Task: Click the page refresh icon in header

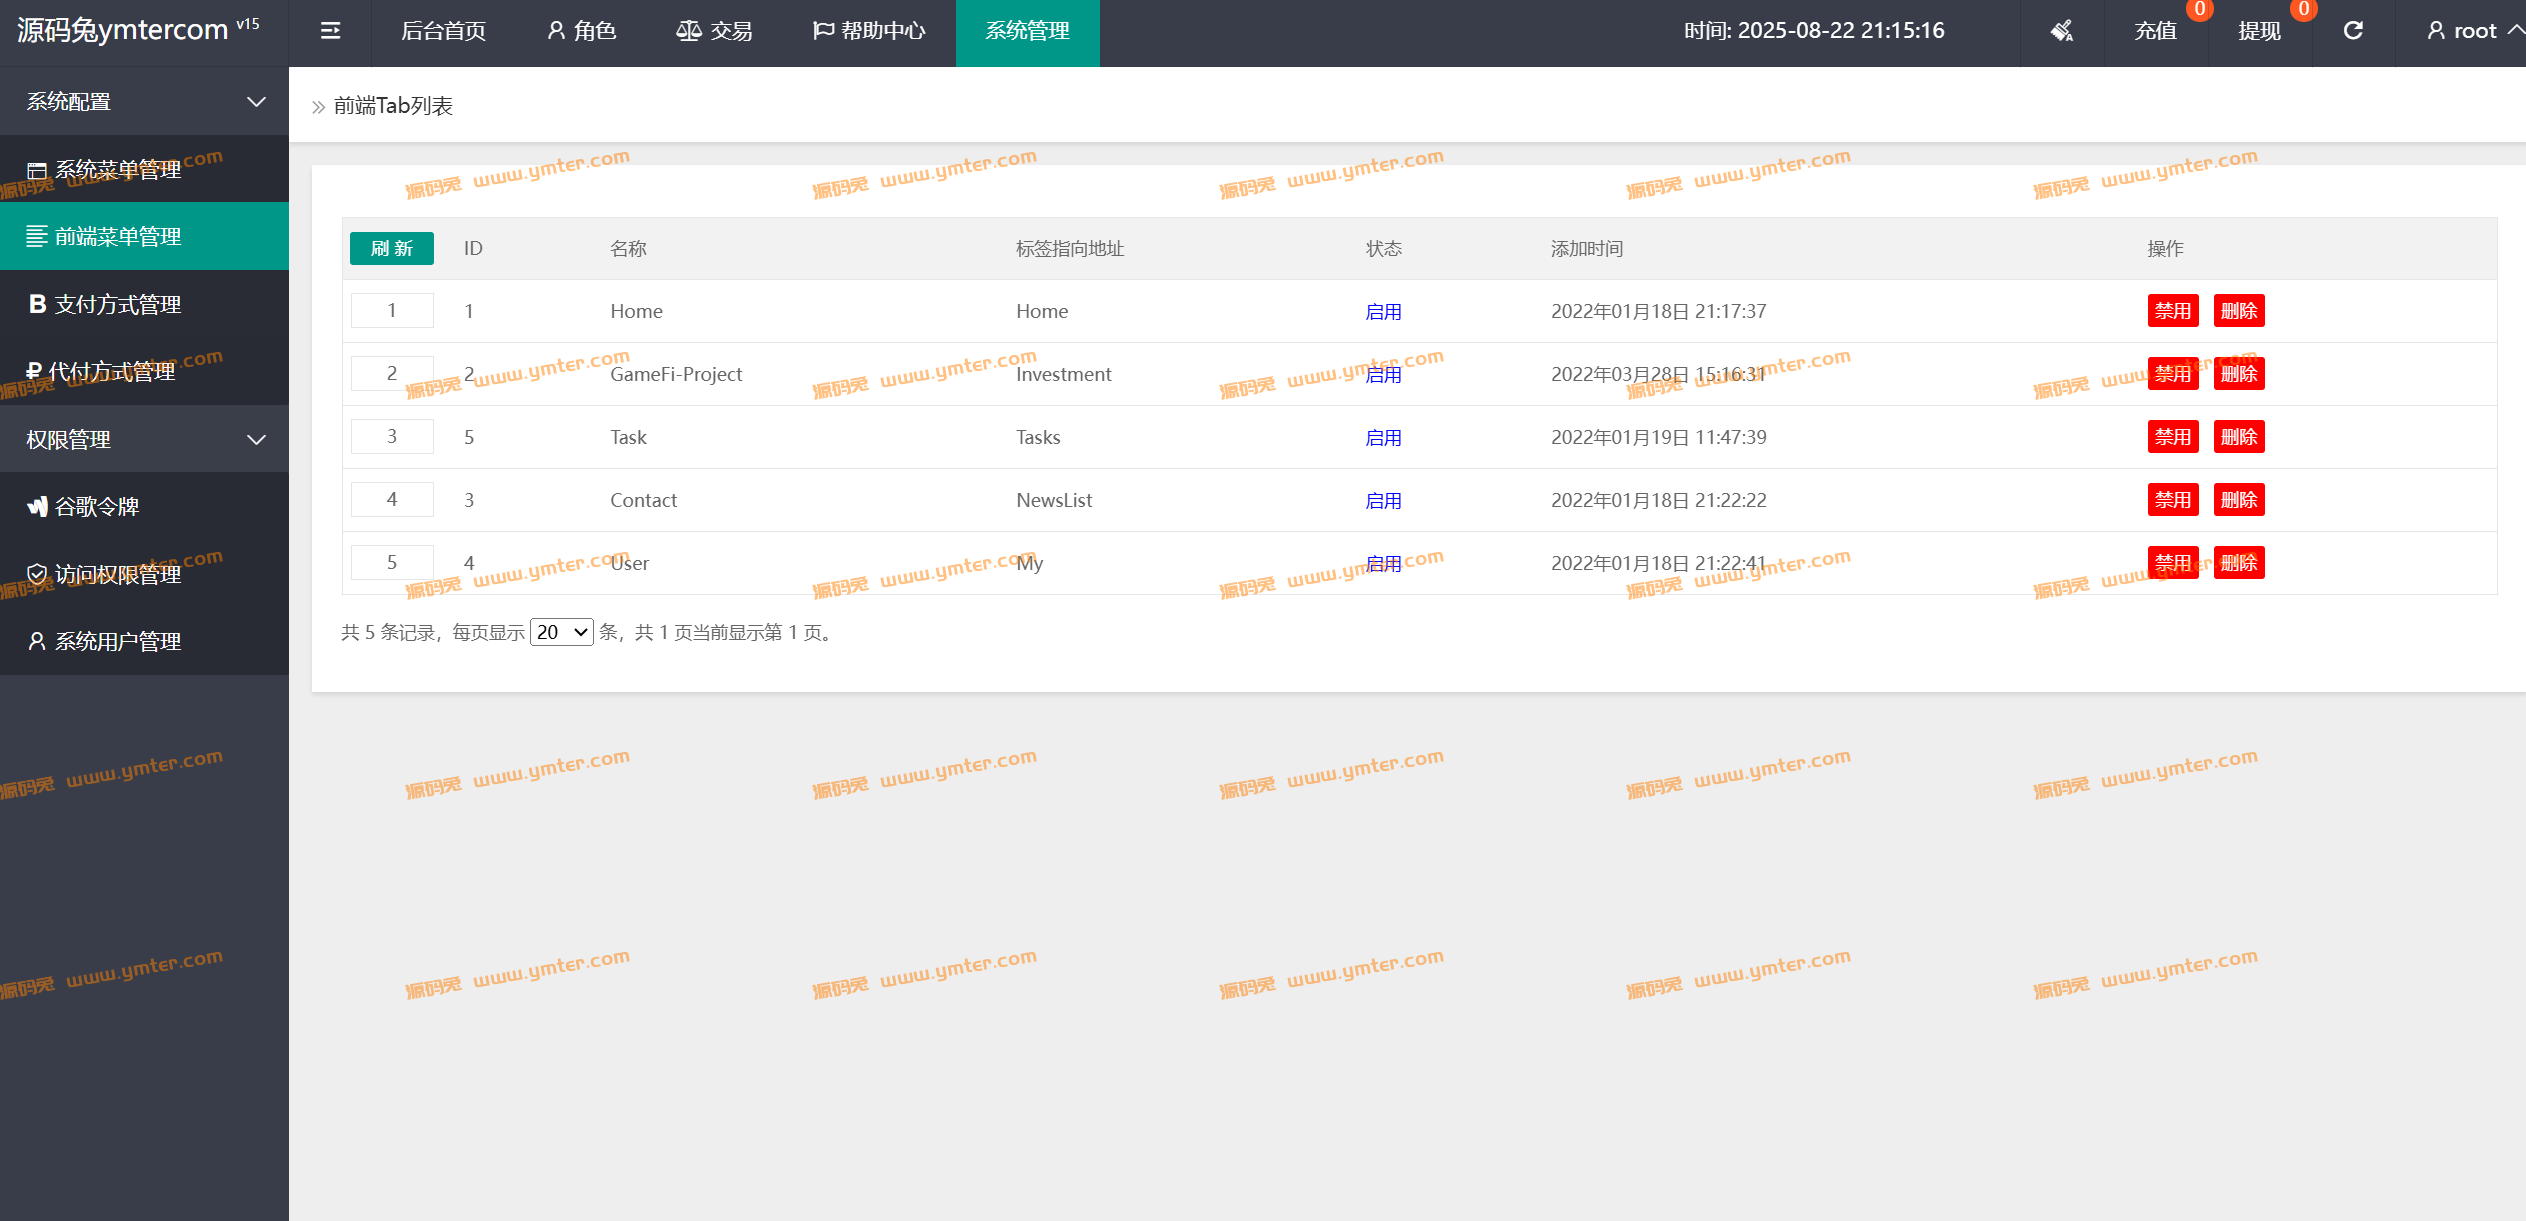Action: [x=2353, y=31]
